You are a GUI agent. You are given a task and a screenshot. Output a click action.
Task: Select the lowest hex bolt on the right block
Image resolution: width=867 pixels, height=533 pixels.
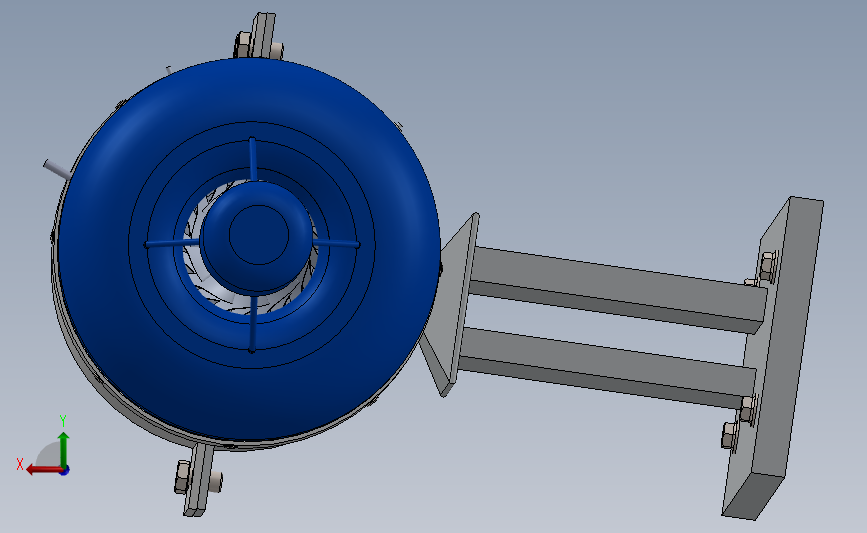[x=730, y=435]
